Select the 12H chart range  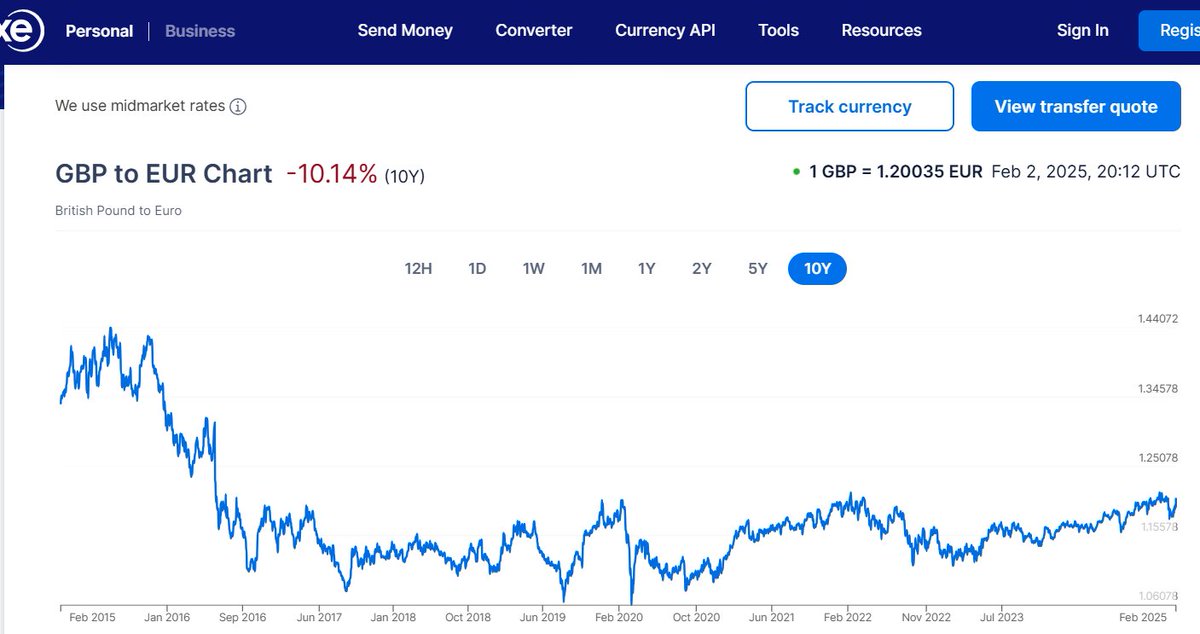pyautogui.click(x=418, y=268)
